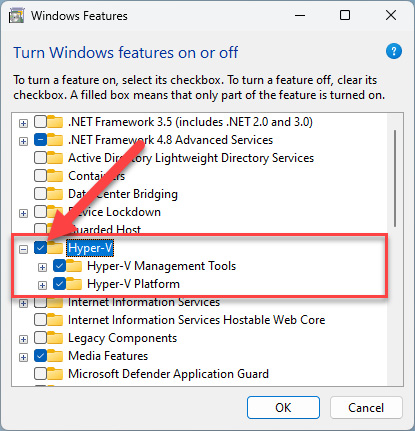The height and width of the screenshot is (431, 415).
Task: Minimize the Windows Features window
Action: point(300,15)
